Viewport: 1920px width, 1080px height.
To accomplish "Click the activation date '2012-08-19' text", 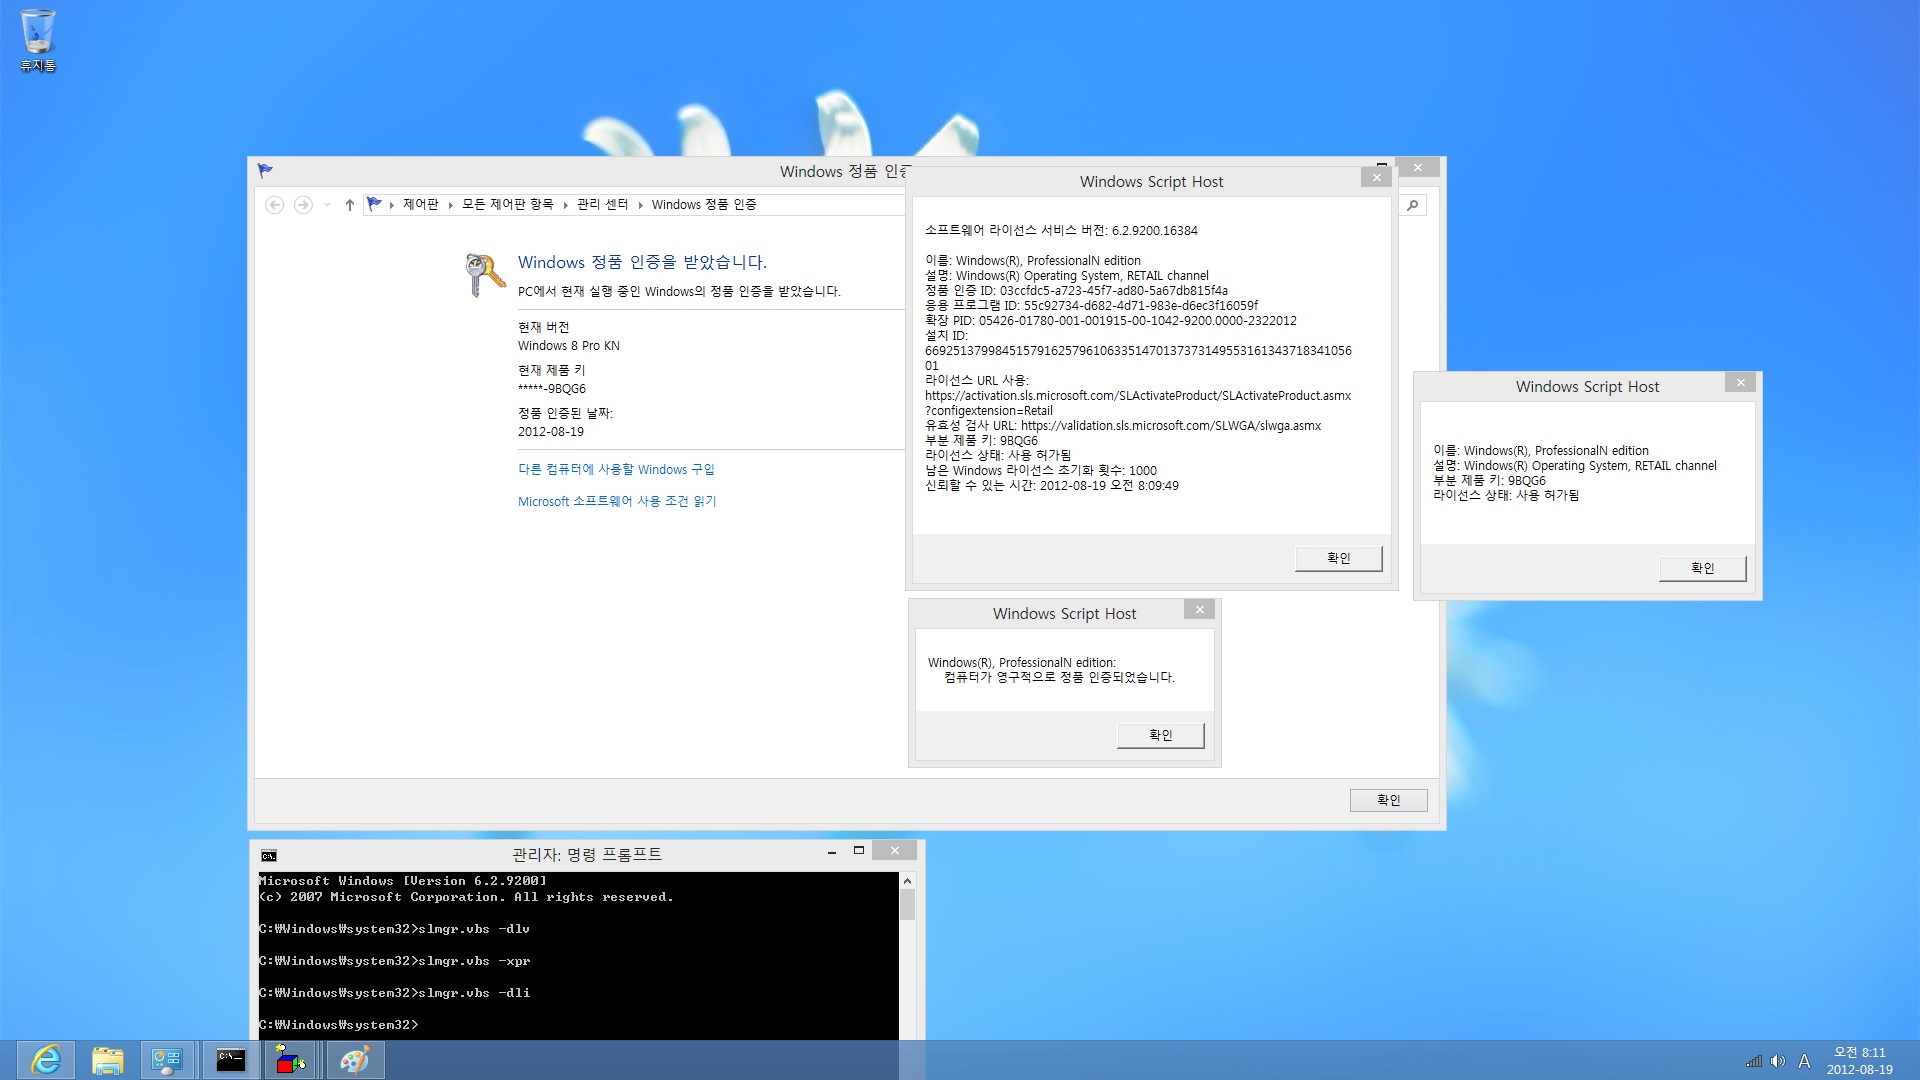I will (x=551, y=432).
